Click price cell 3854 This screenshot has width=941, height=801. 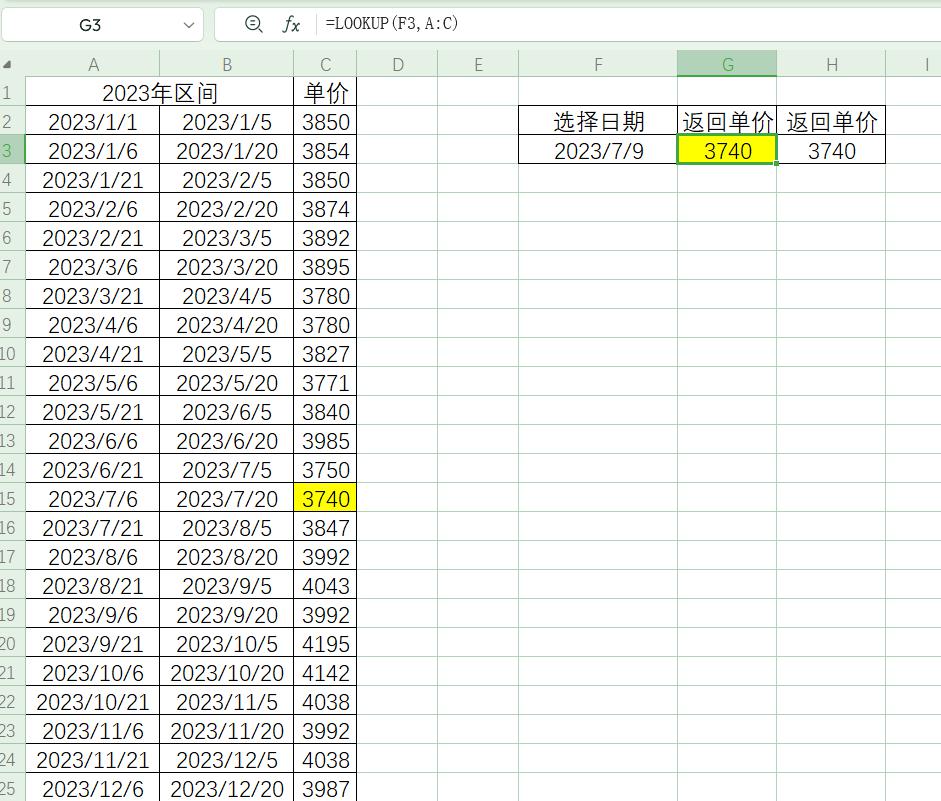coord(325,150)
